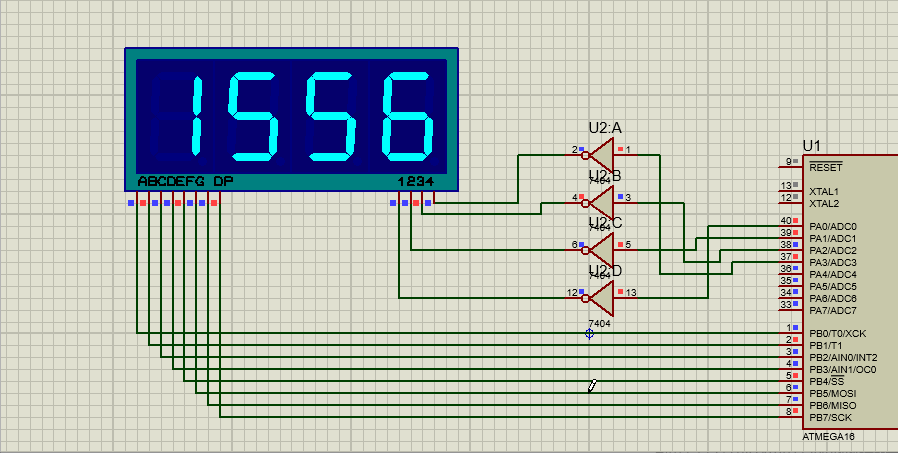Click the ATMEGA16 part name label
Screen dimensions: 898x453
tap(828, 436)
